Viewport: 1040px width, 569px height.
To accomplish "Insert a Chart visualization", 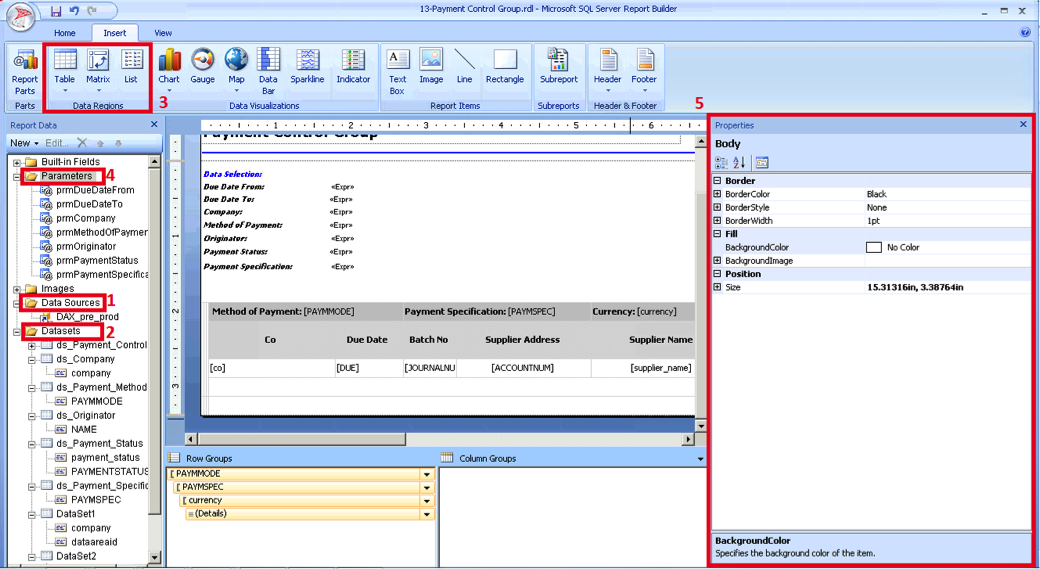I will pyautogui.click(x=169, y=70).
